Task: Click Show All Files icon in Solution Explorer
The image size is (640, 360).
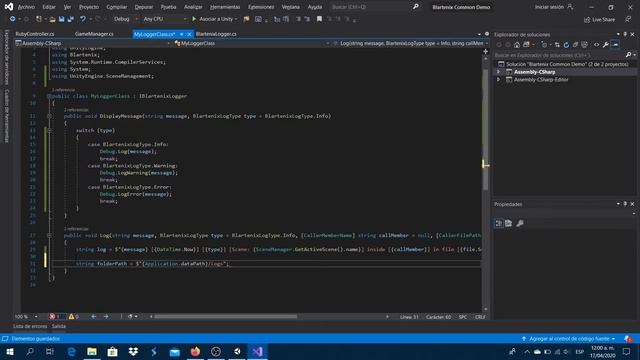Action: coord(584,45)
